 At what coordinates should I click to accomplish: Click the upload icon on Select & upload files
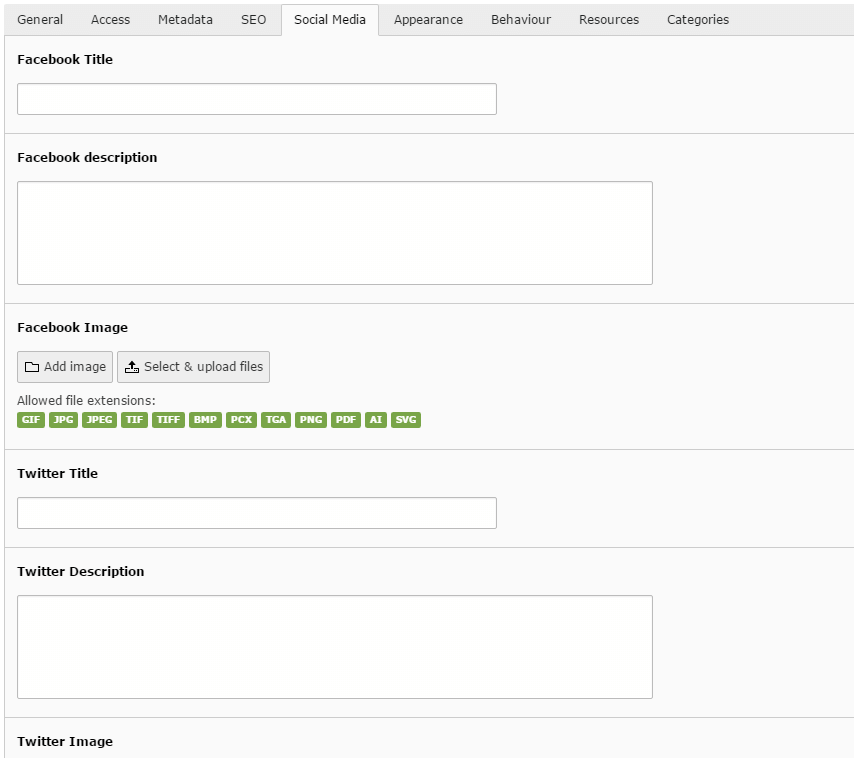tap(132, 367)
